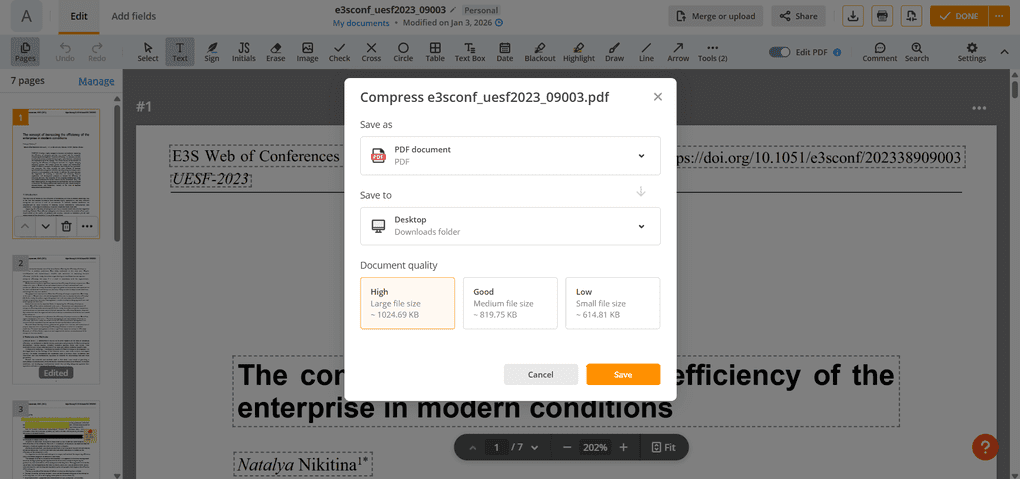1020x479 pixels.
Task: Select the Initials tool
Action: point(244,52)
